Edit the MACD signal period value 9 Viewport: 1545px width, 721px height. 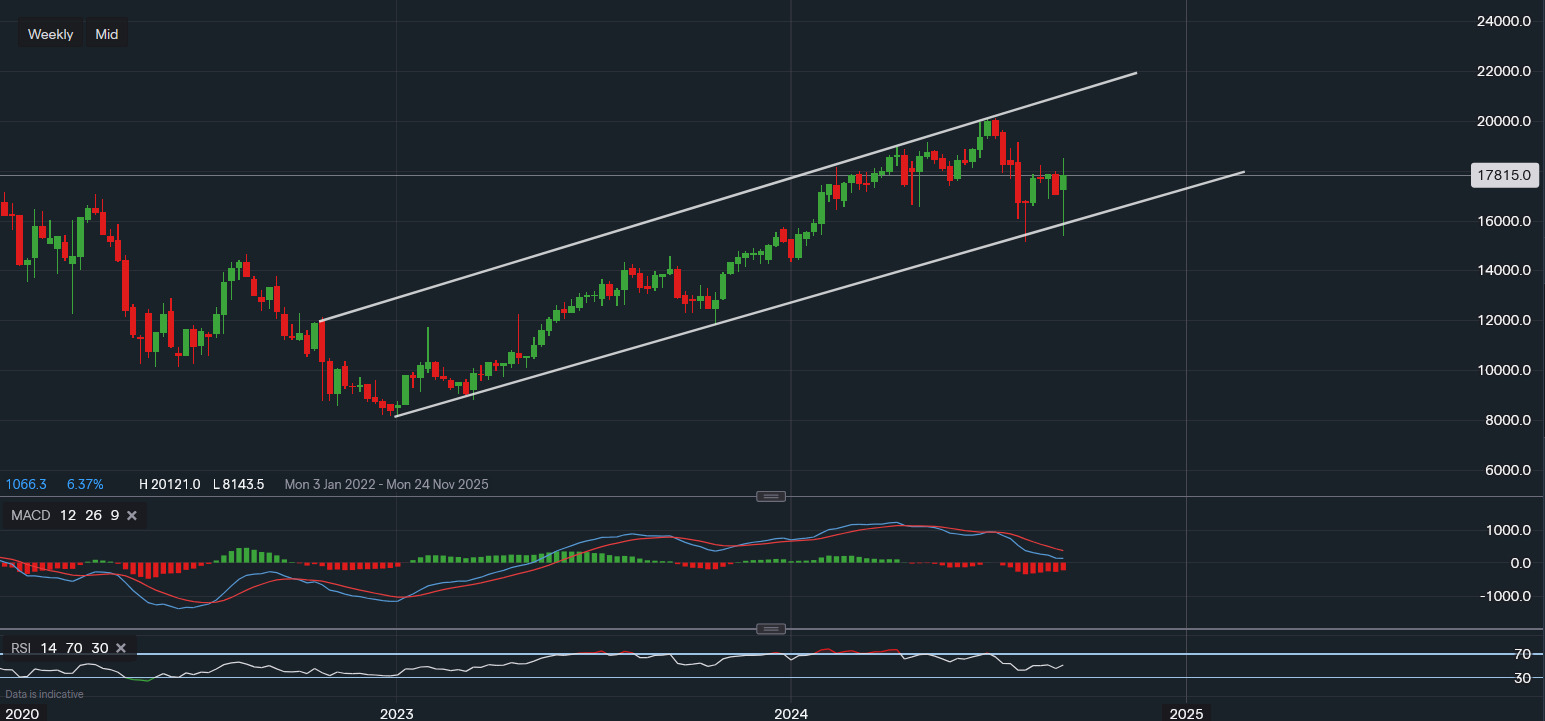[x=113, y=515]
